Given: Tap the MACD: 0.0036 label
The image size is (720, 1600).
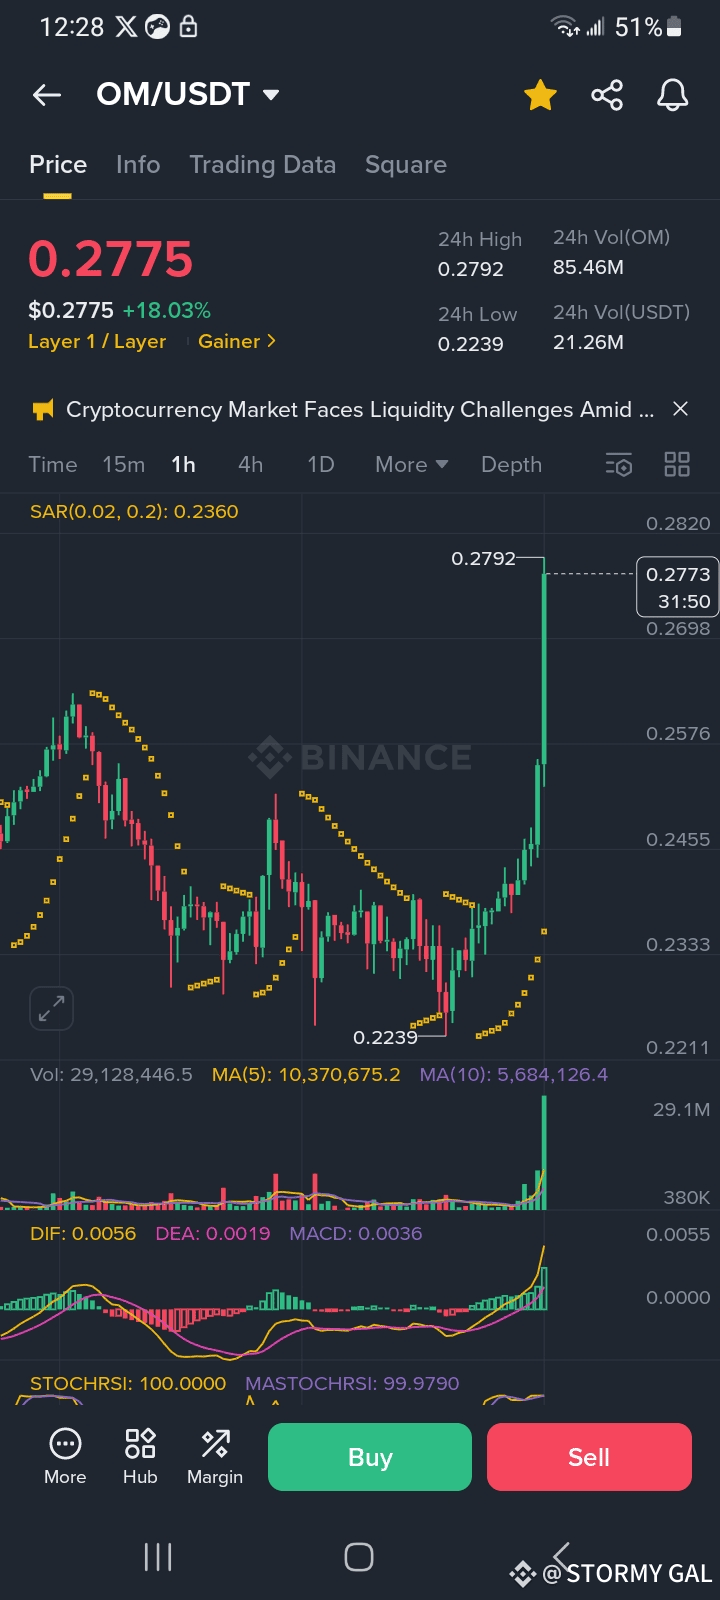Looking at the screenshot, I should 356,1233.
